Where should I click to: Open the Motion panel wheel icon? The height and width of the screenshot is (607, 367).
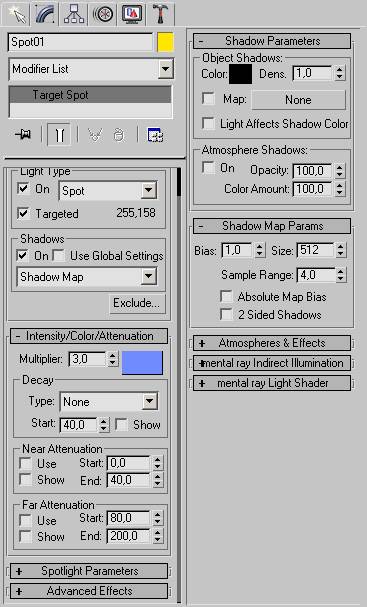coord(103,14)
